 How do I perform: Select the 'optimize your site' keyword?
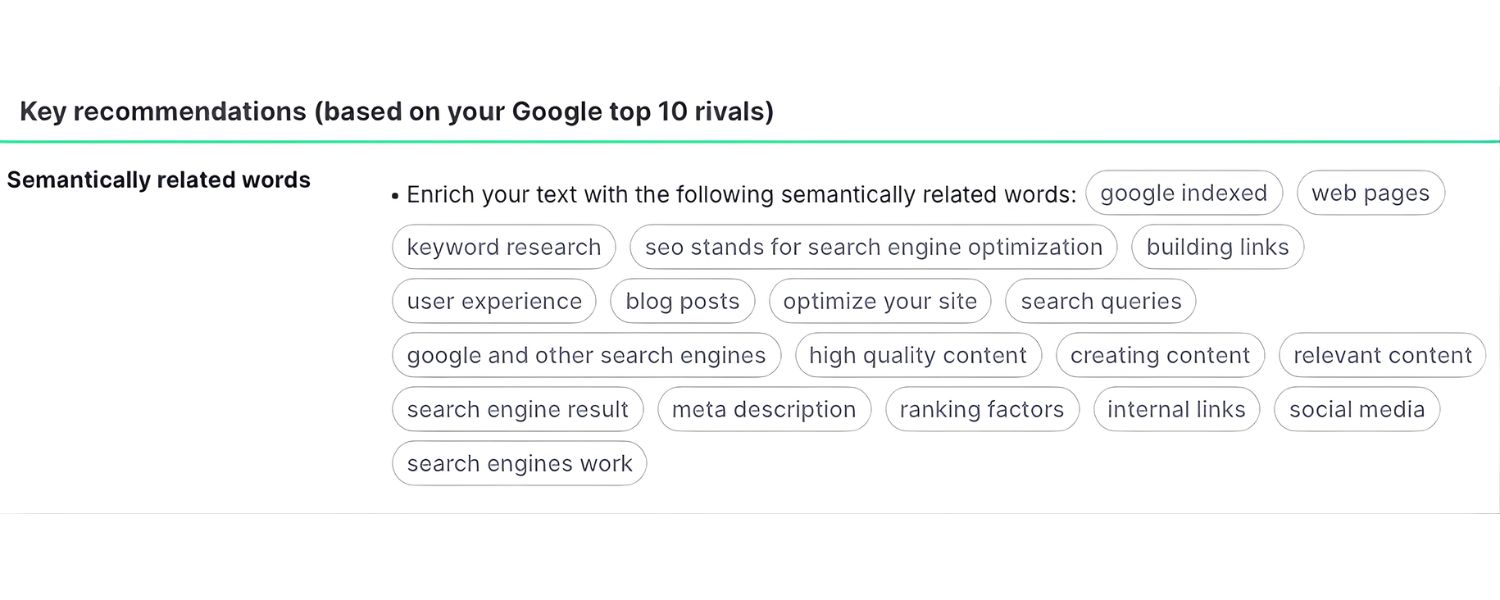879,301
